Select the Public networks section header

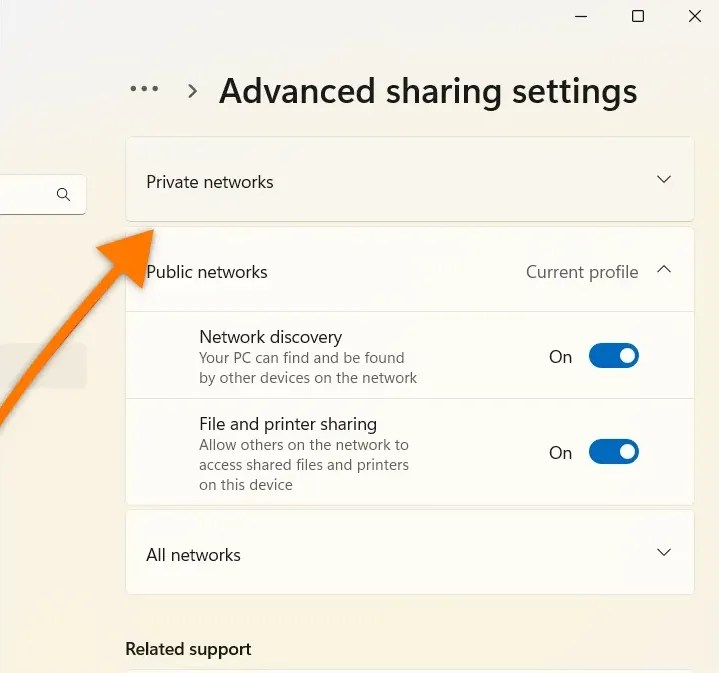coord(409,270)
